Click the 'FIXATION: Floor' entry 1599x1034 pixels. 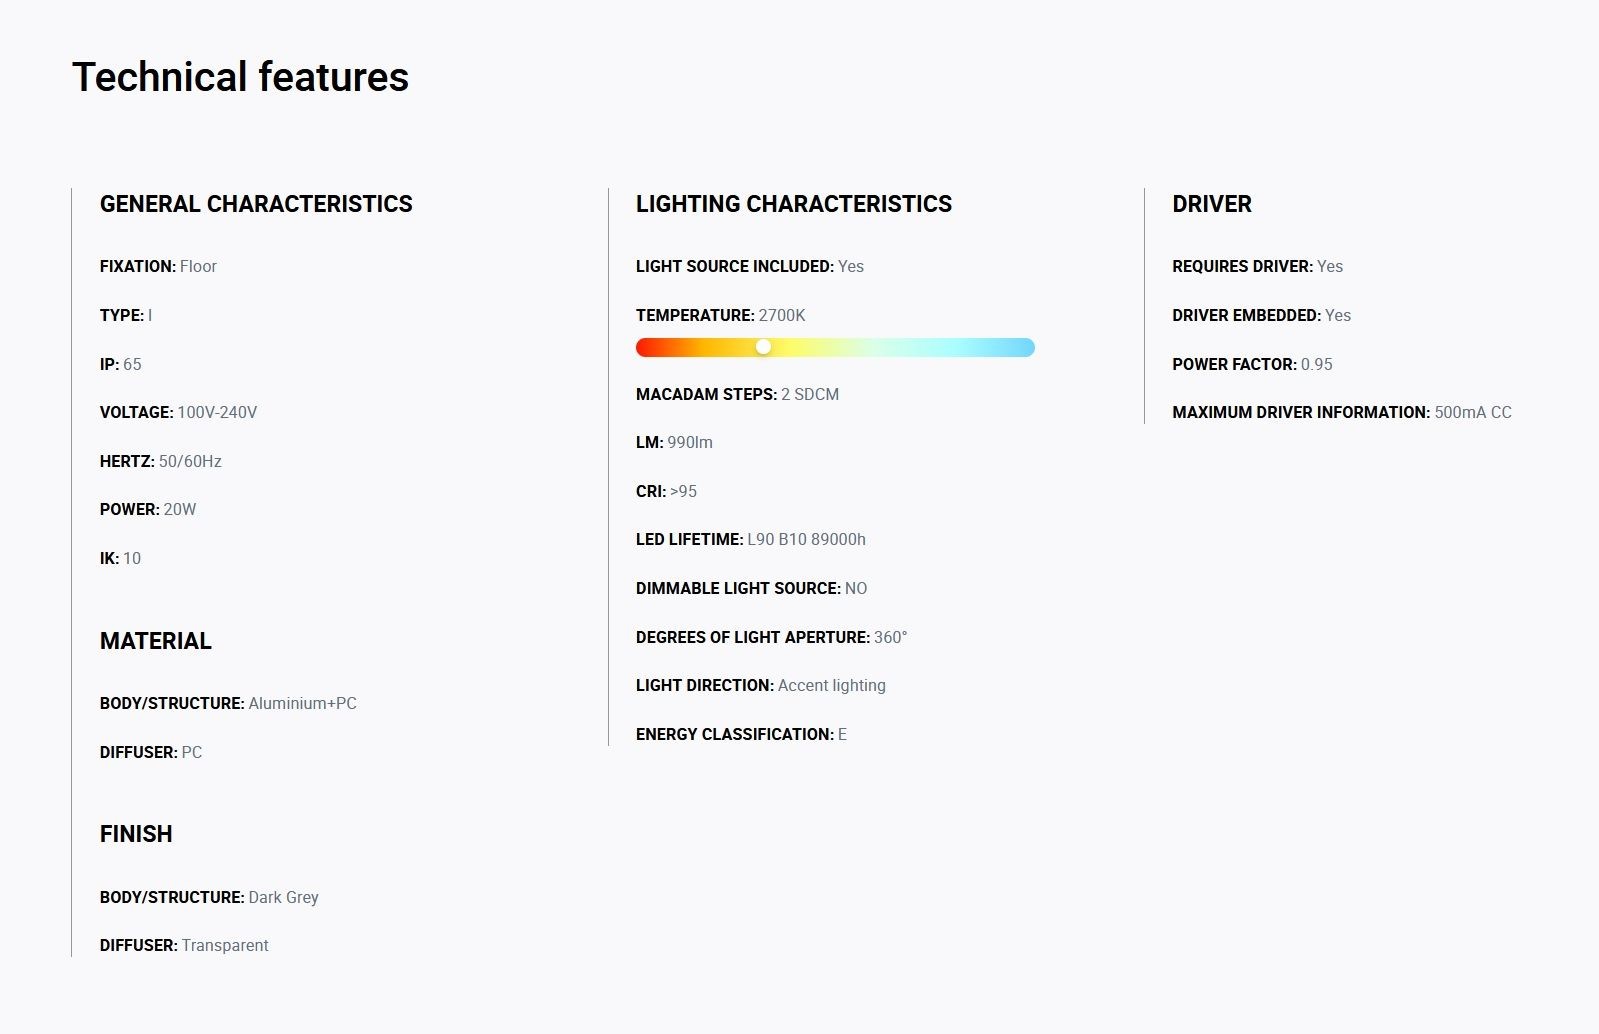coord(158,266)
